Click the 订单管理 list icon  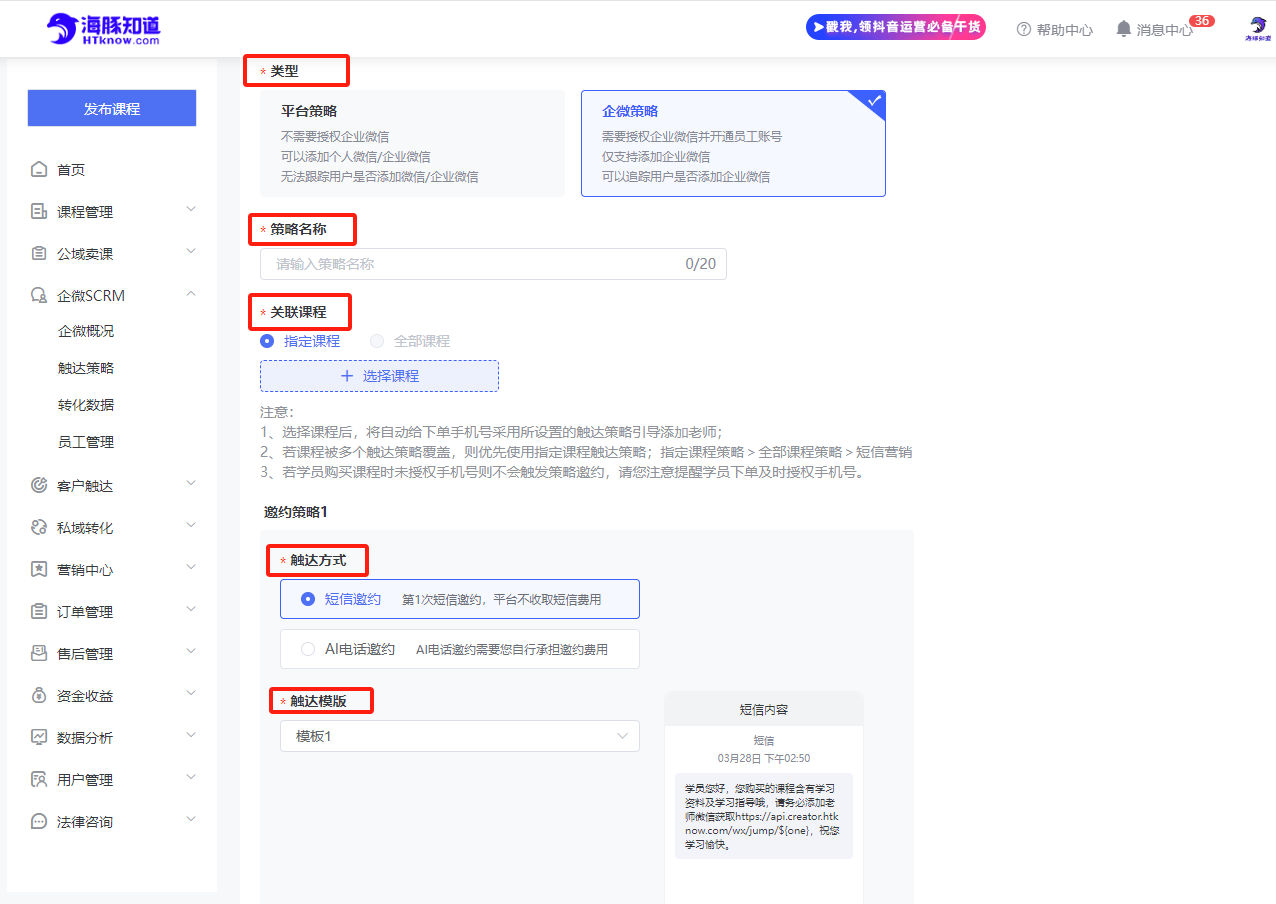point(39,612)
